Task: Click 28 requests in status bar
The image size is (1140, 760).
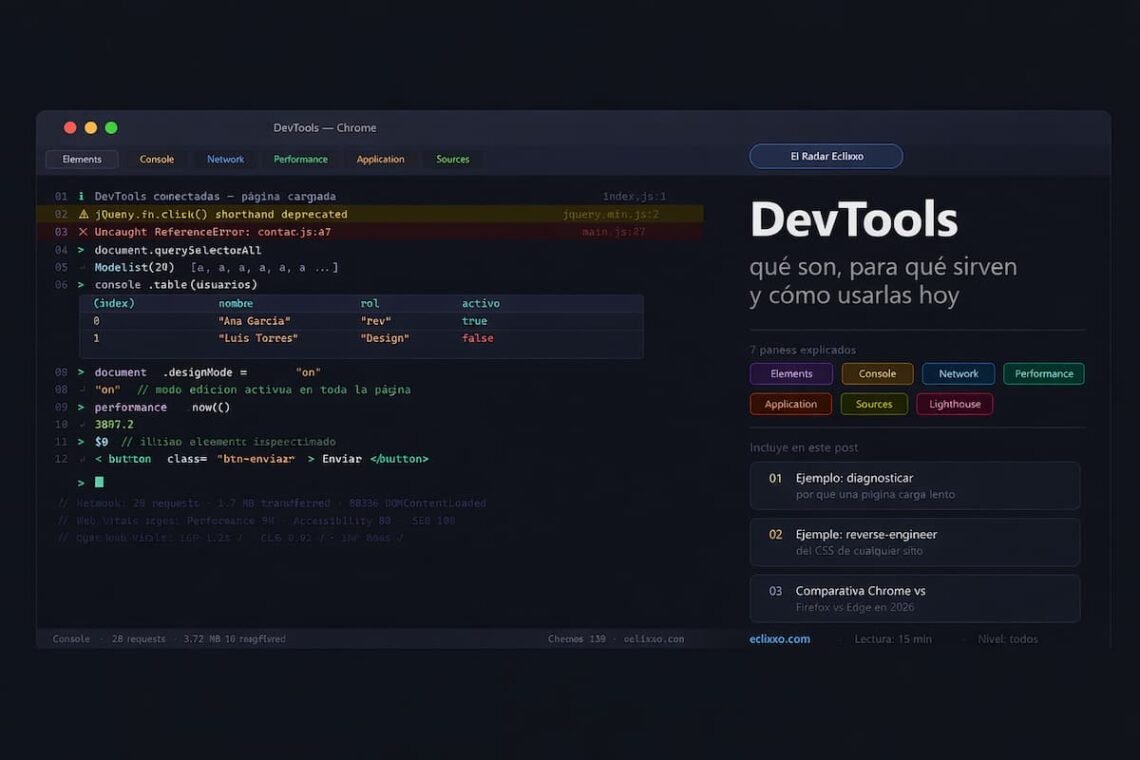Action: point(139,639)
